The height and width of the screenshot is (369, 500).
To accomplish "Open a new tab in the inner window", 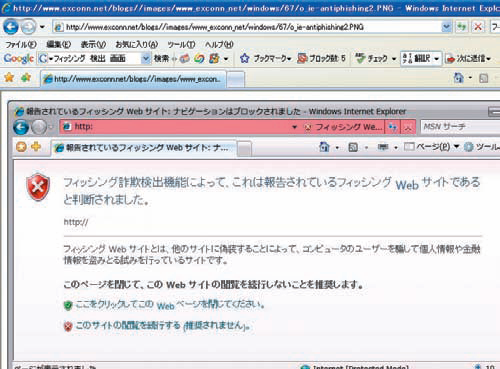I will coord(244,148).
